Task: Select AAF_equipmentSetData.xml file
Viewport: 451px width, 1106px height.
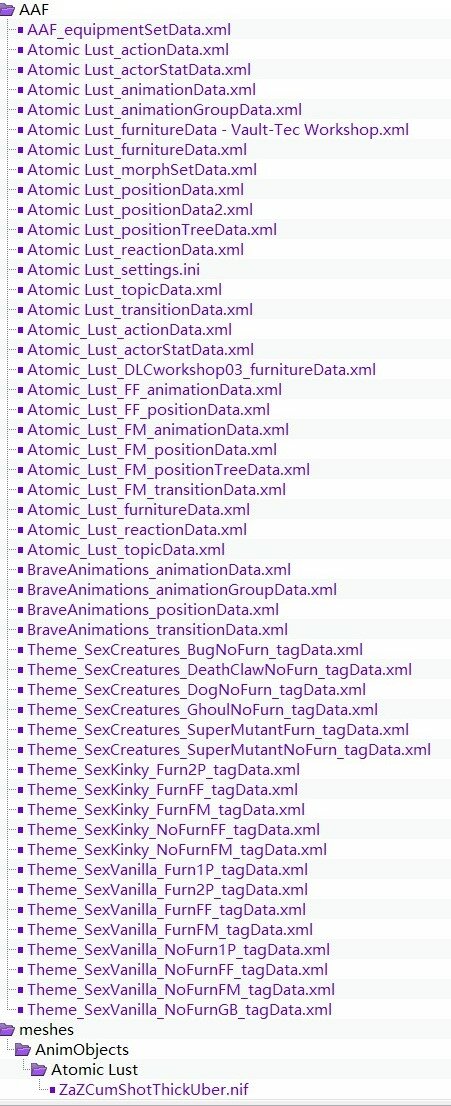Action: pyautogui.click(x=128, y=30)
